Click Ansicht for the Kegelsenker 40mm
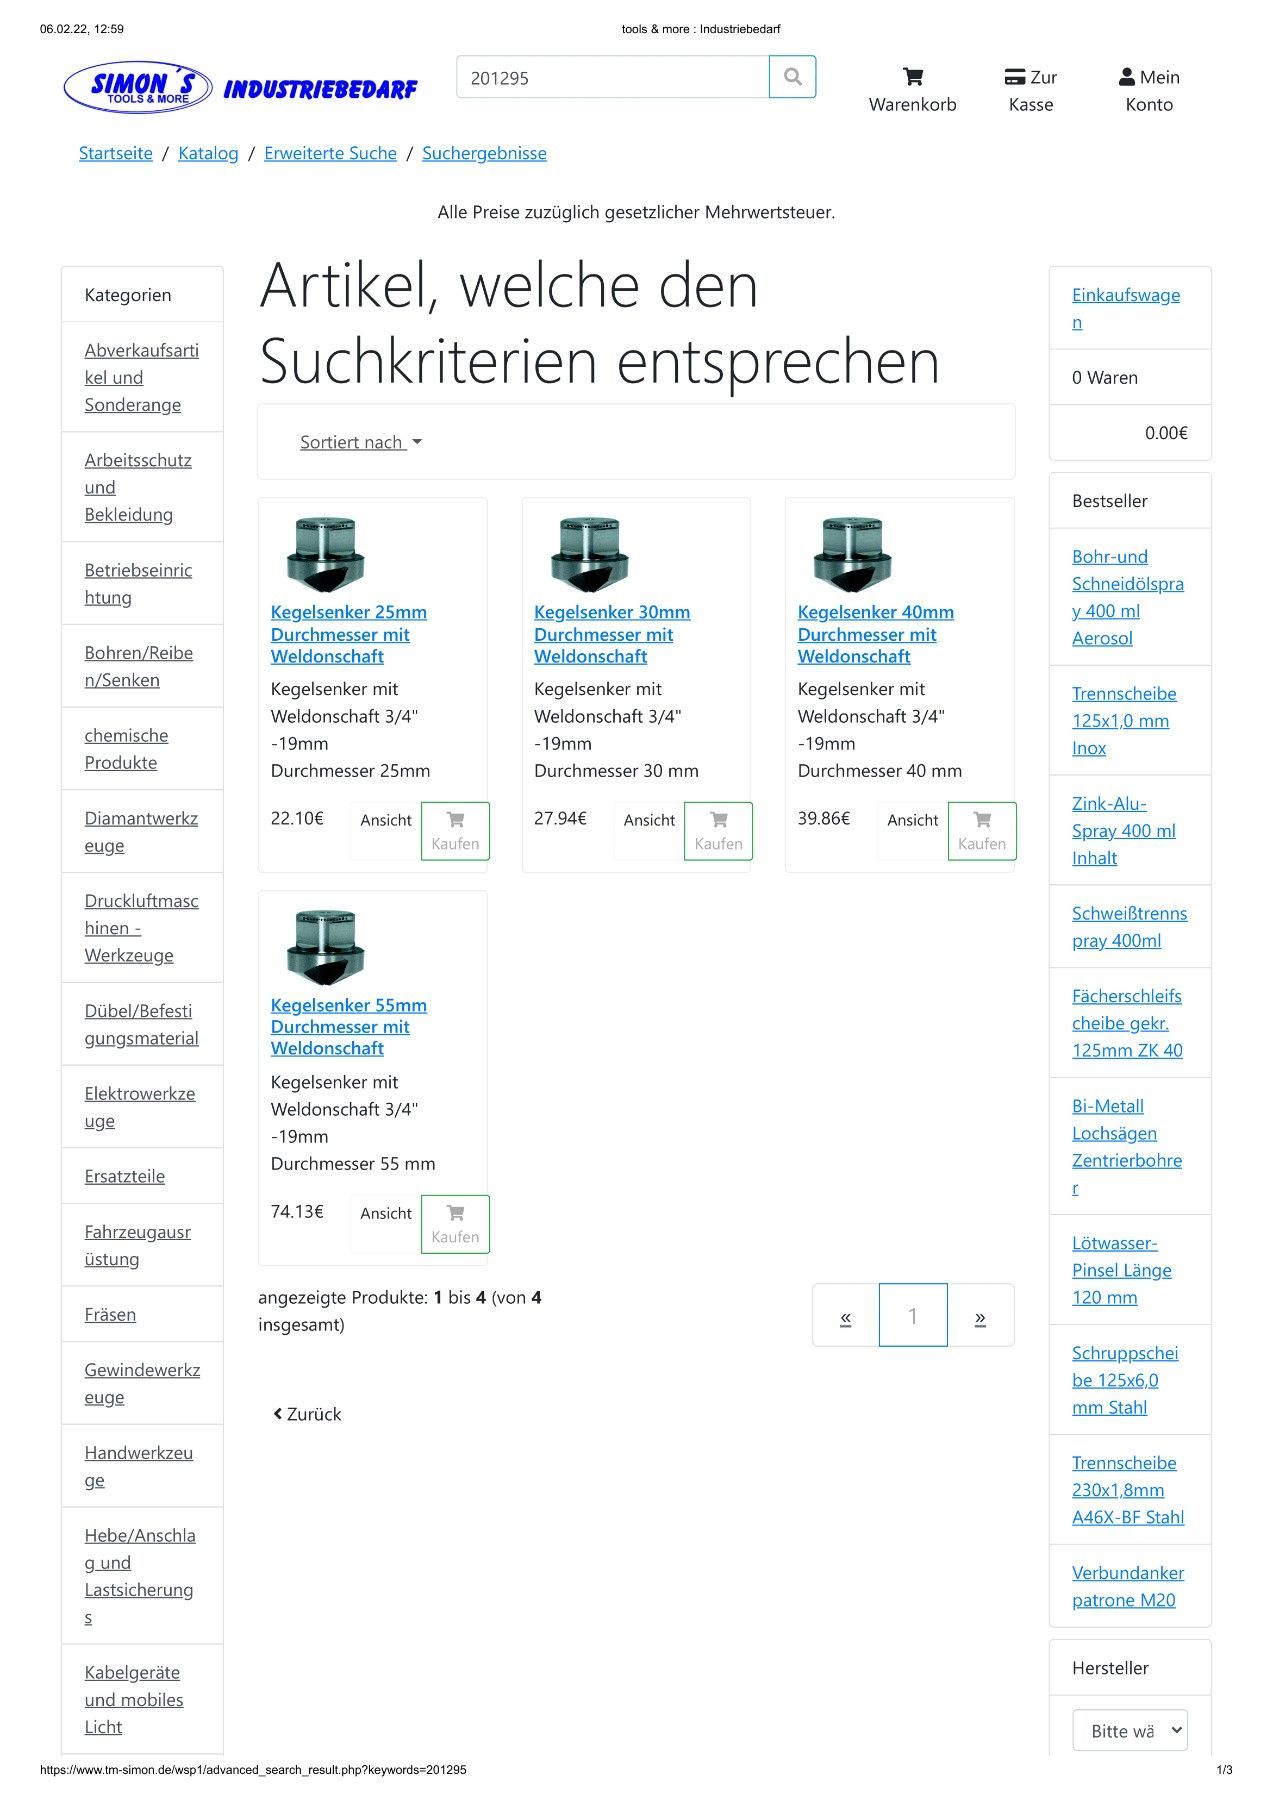The image size is (1273, 1800). pyautogui.click(x=912, y=820)
